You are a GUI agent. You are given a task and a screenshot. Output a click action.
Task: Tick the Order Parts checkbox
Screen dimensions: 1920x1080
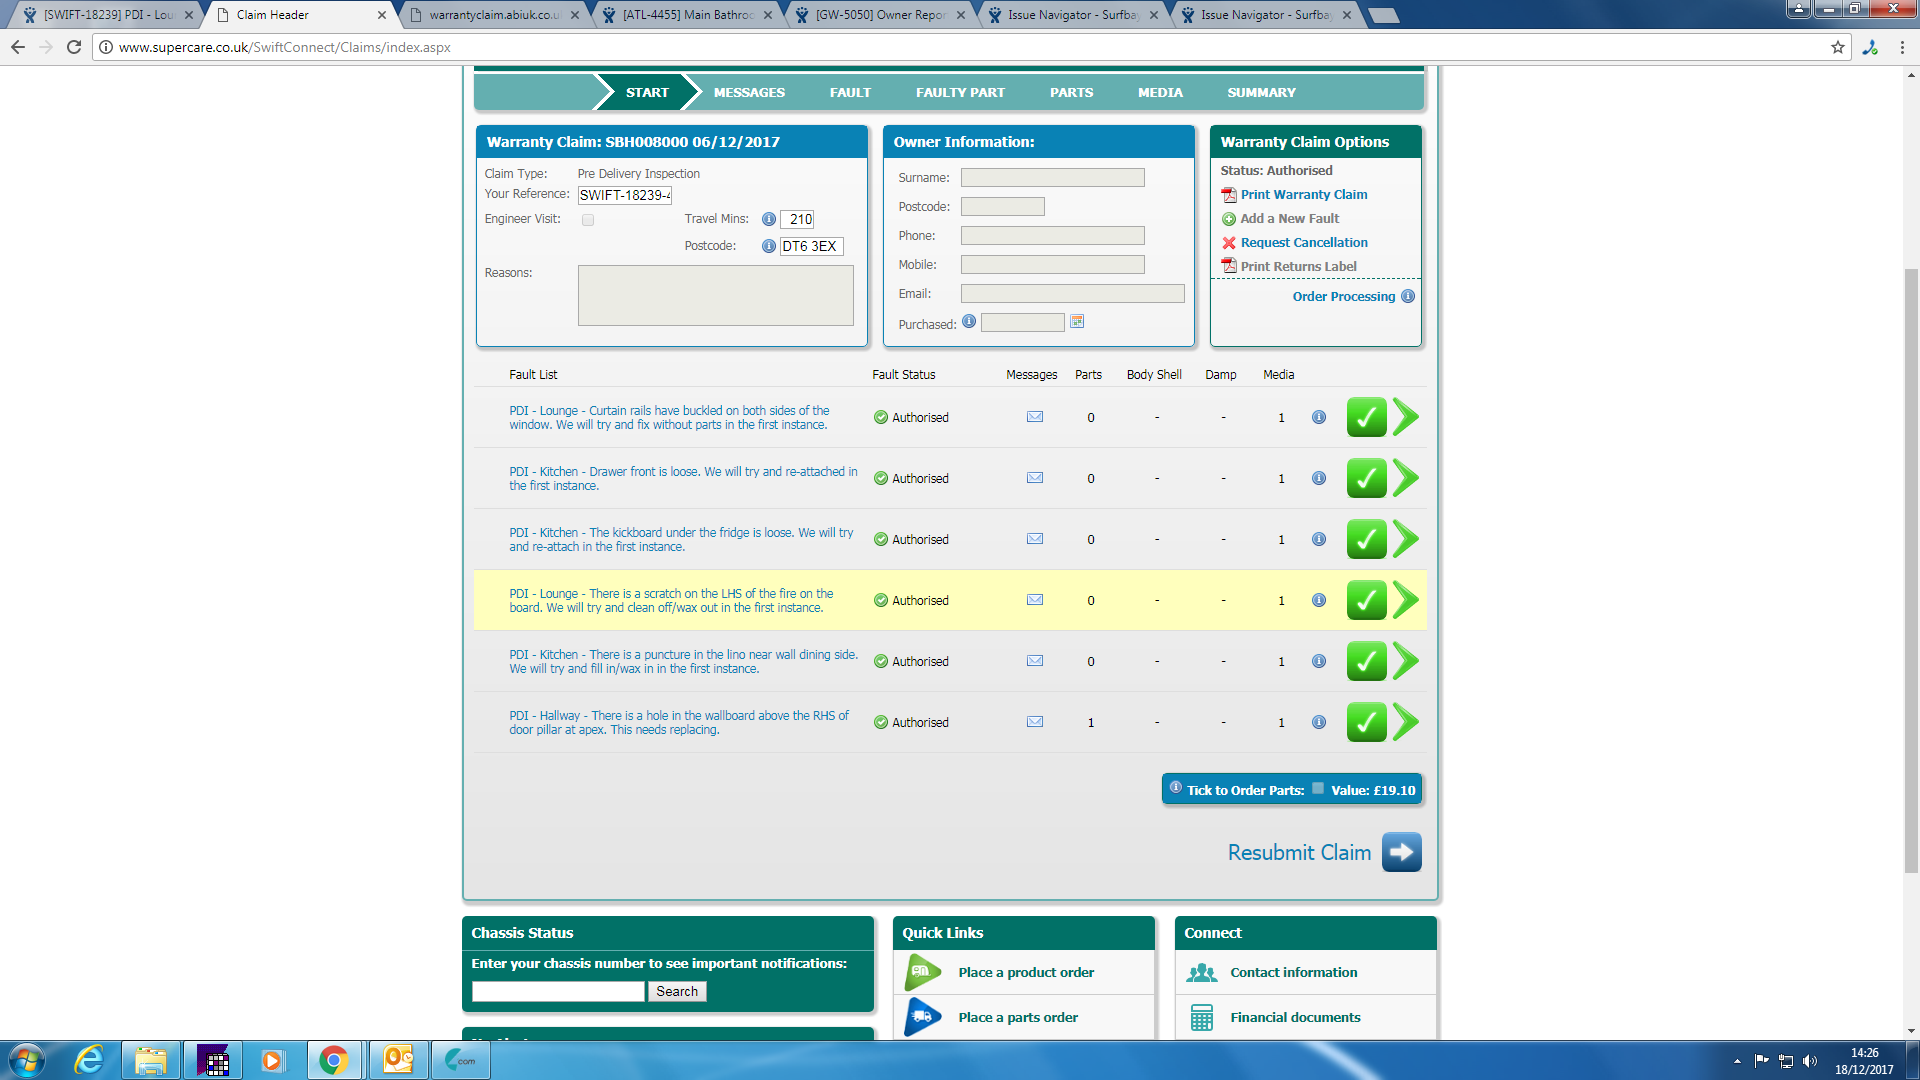pos(1318,788)
